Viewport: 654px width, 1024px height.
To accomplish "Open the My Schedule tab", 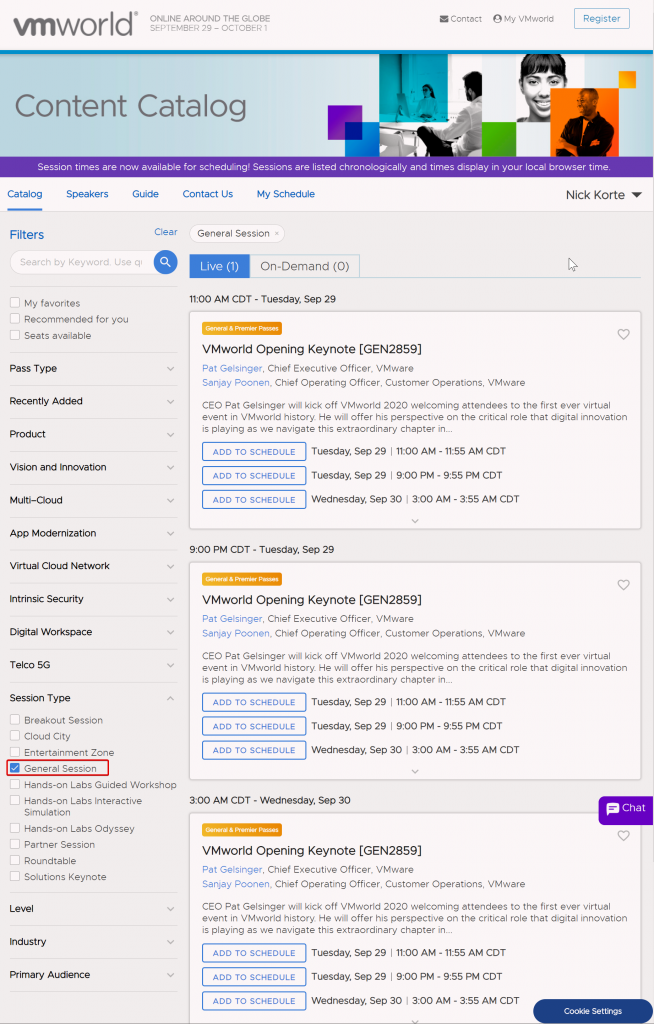I will (286, 194).
